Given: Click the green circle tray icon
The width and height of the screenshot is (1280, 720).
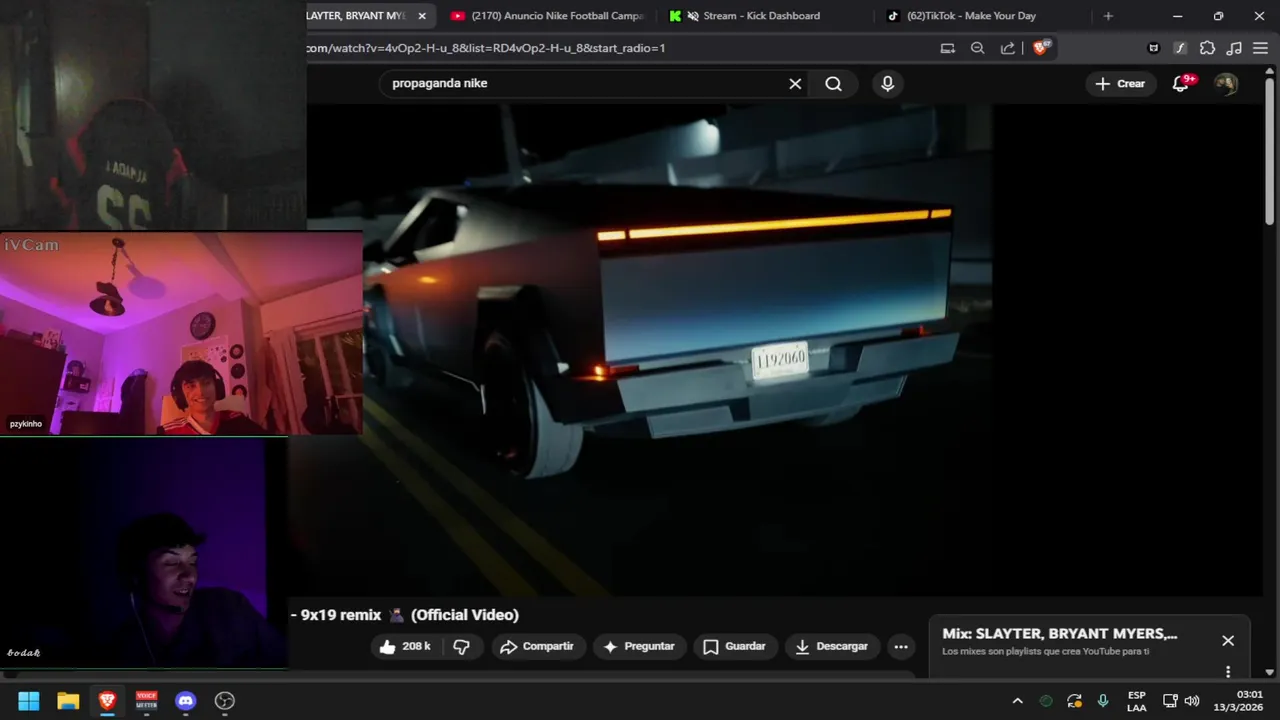Looking at the screenshot, I should tap(1046, 701).
